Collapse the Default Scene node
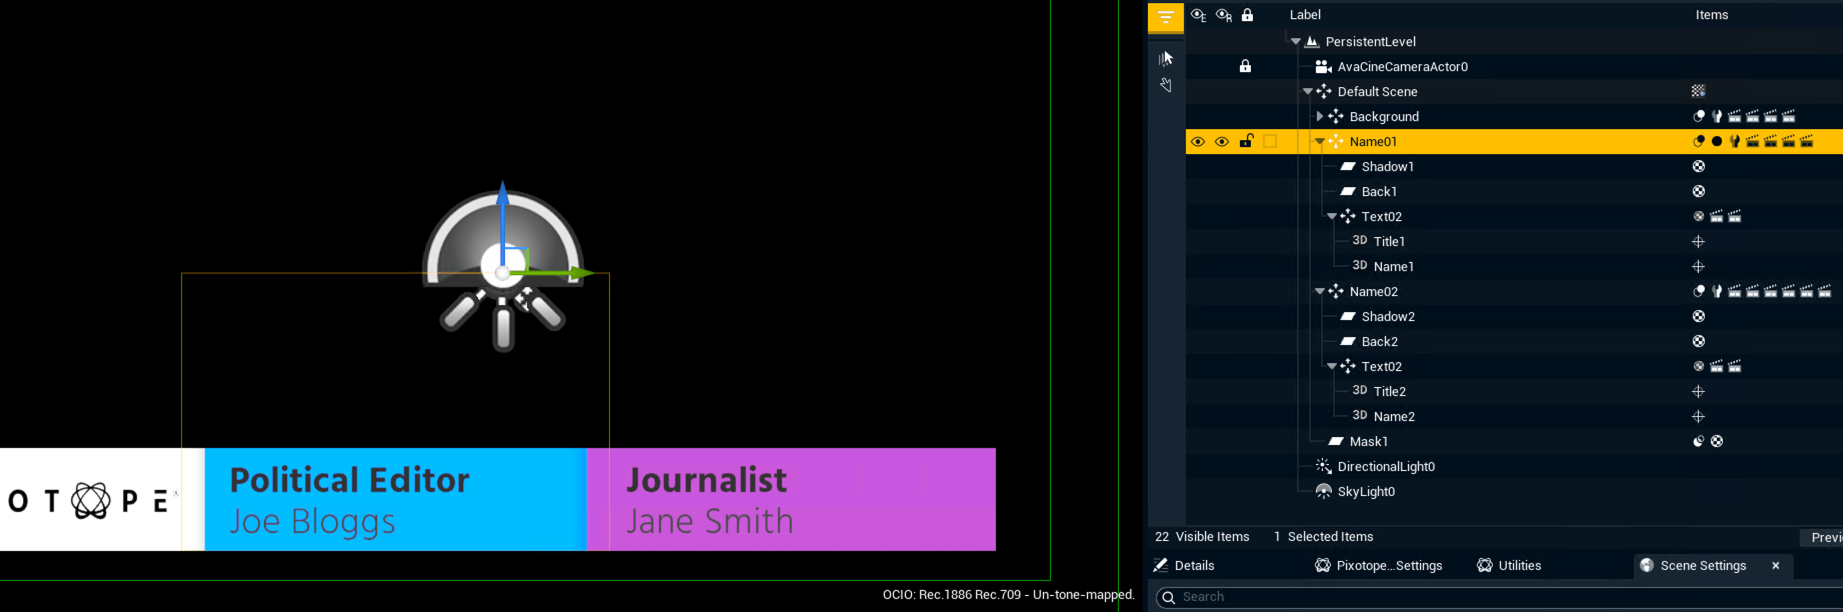 1308,91
